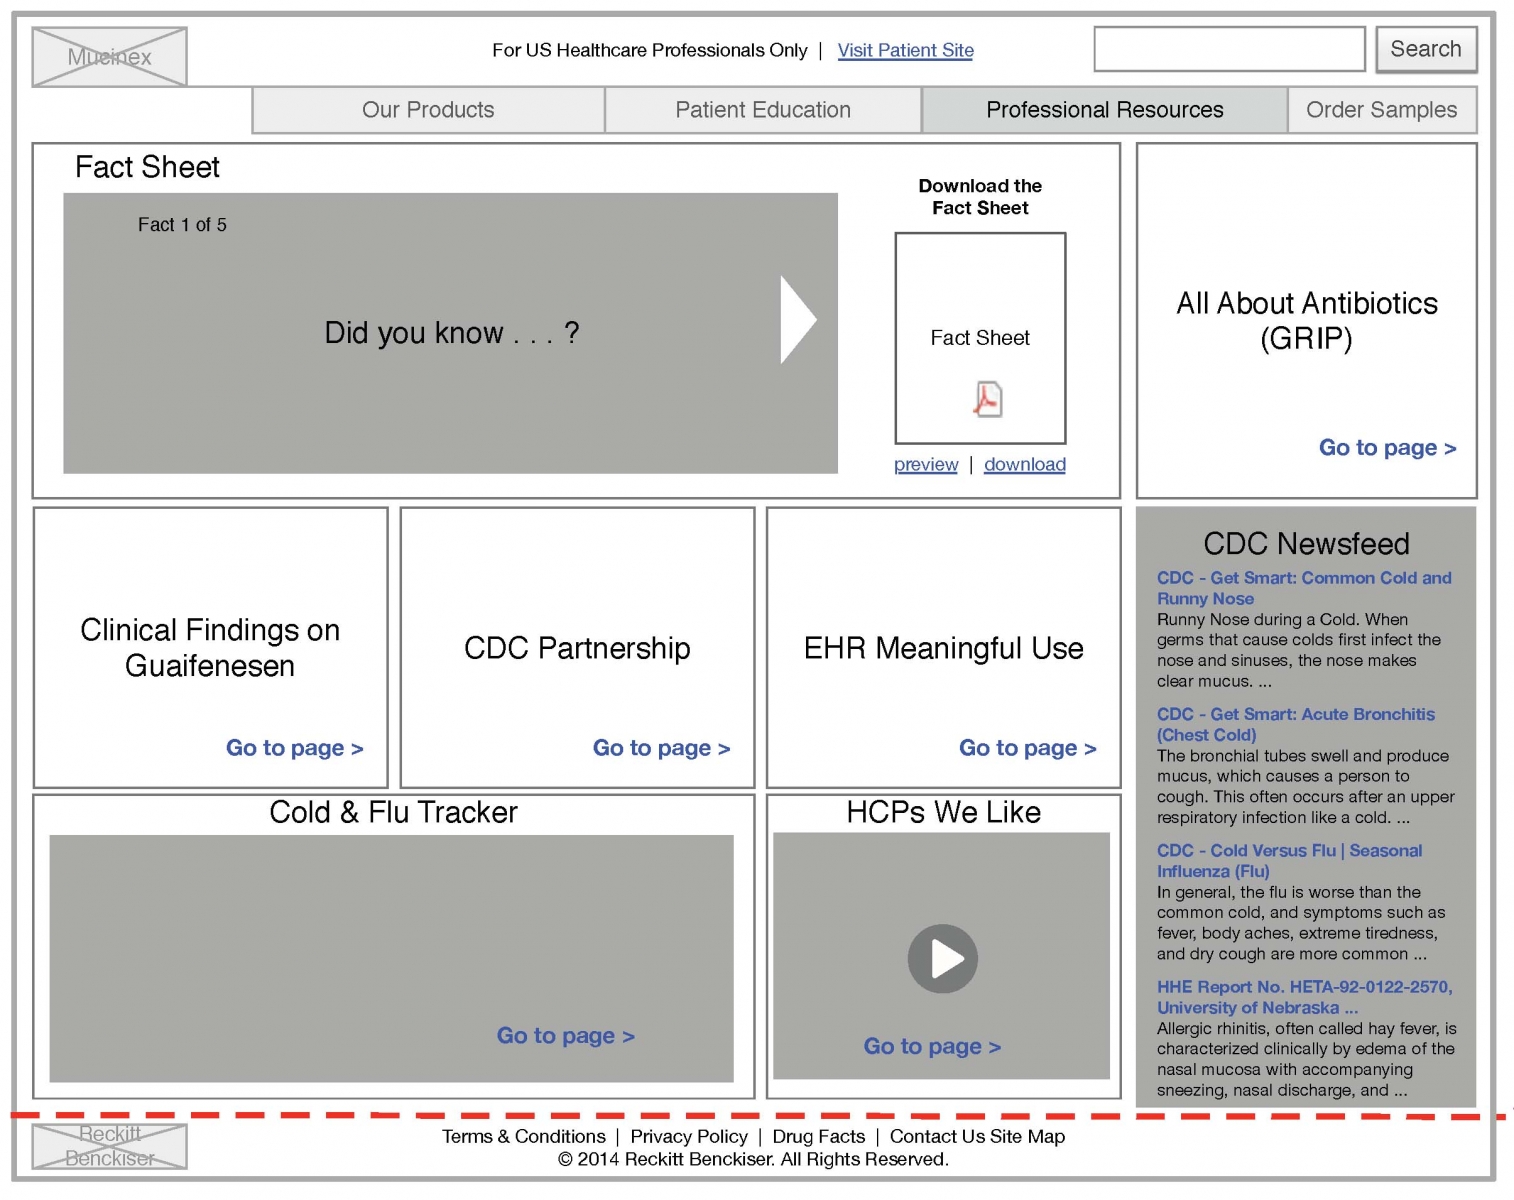Advance to next fact with the white arrow
Viewport: 1514px width, 1200px height.
coord(798,320)
